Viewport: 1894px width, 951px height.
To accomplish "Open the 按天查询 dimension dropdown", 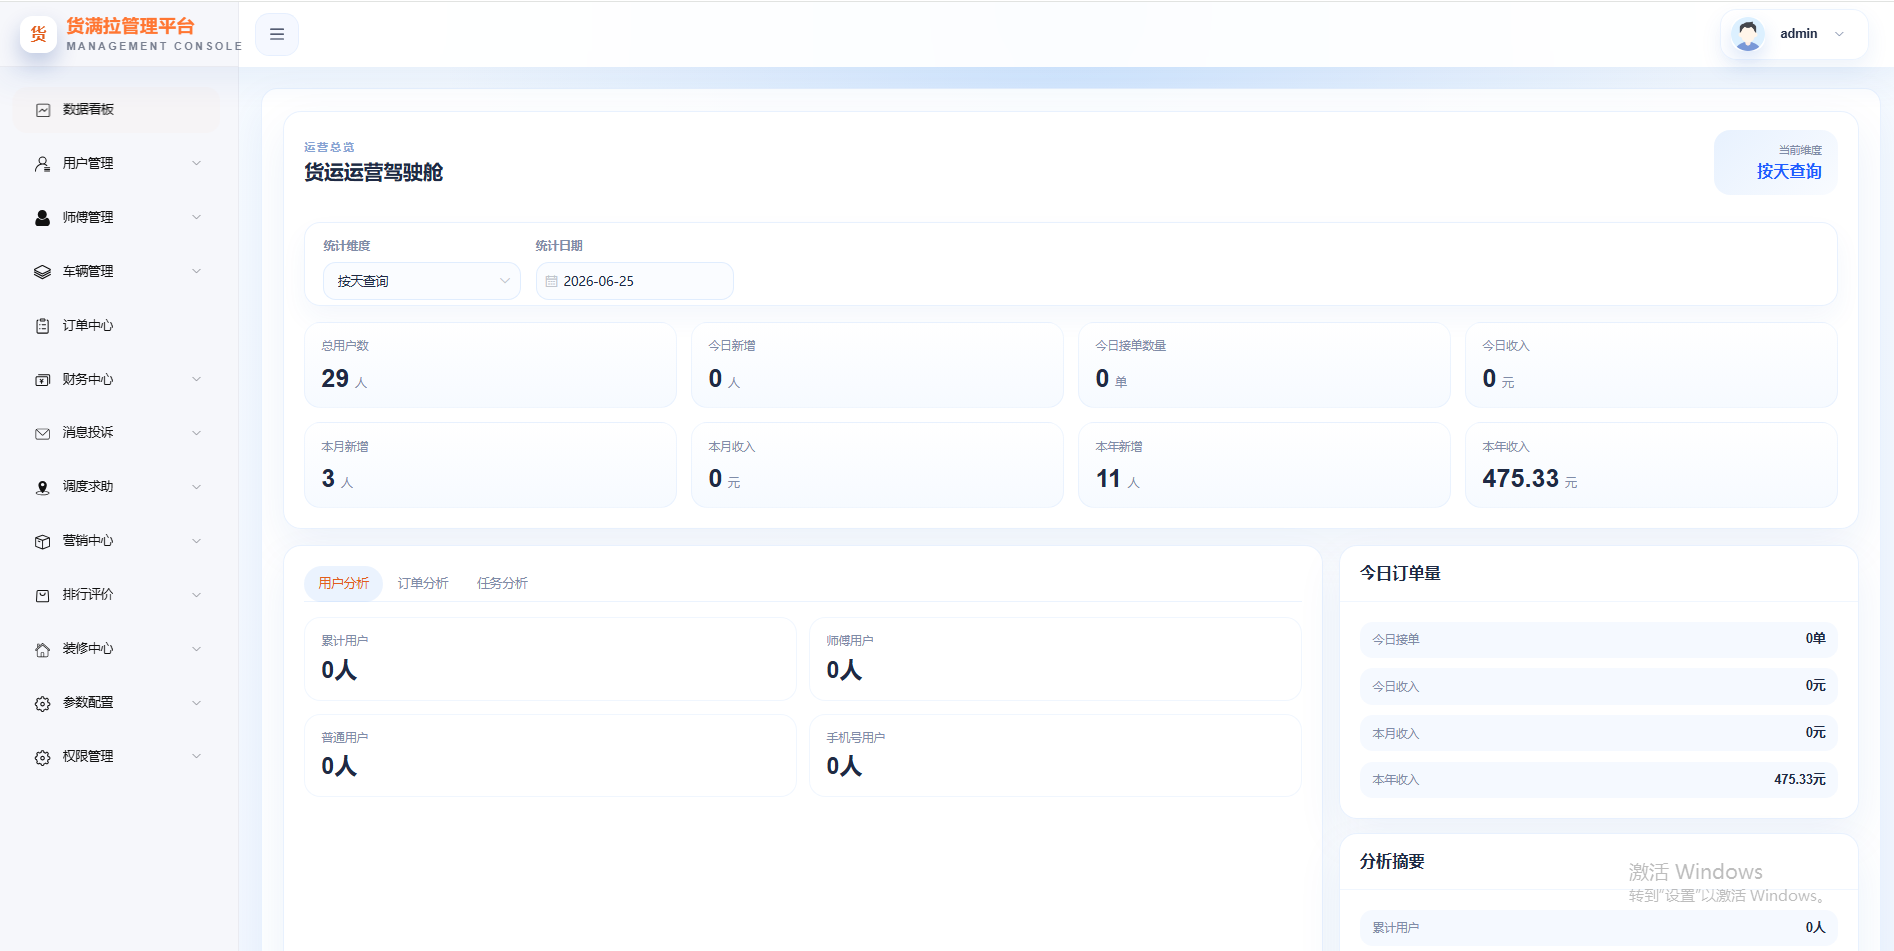I will (x=422, y=281).
